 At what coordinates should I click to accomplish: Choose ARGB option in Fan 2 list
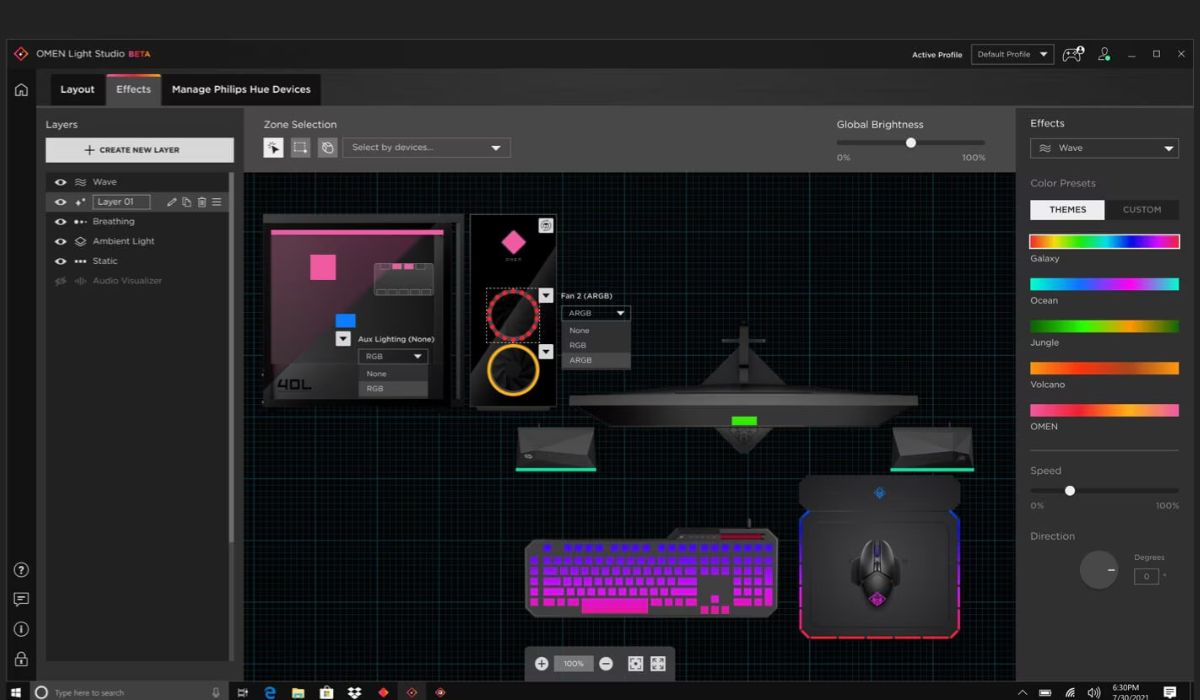[596, 360]
